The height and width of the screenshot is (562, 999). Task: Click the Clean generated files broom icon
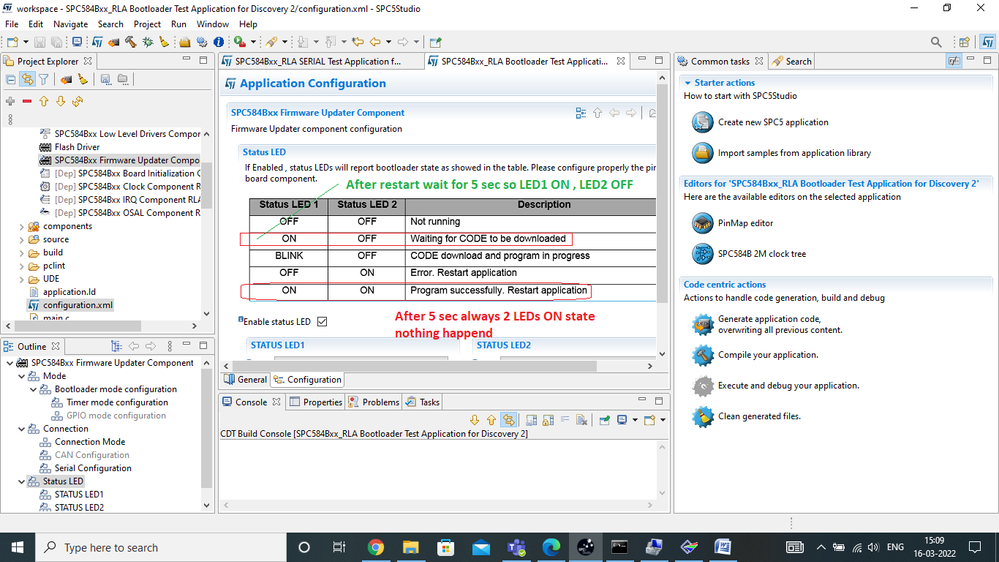702,416
